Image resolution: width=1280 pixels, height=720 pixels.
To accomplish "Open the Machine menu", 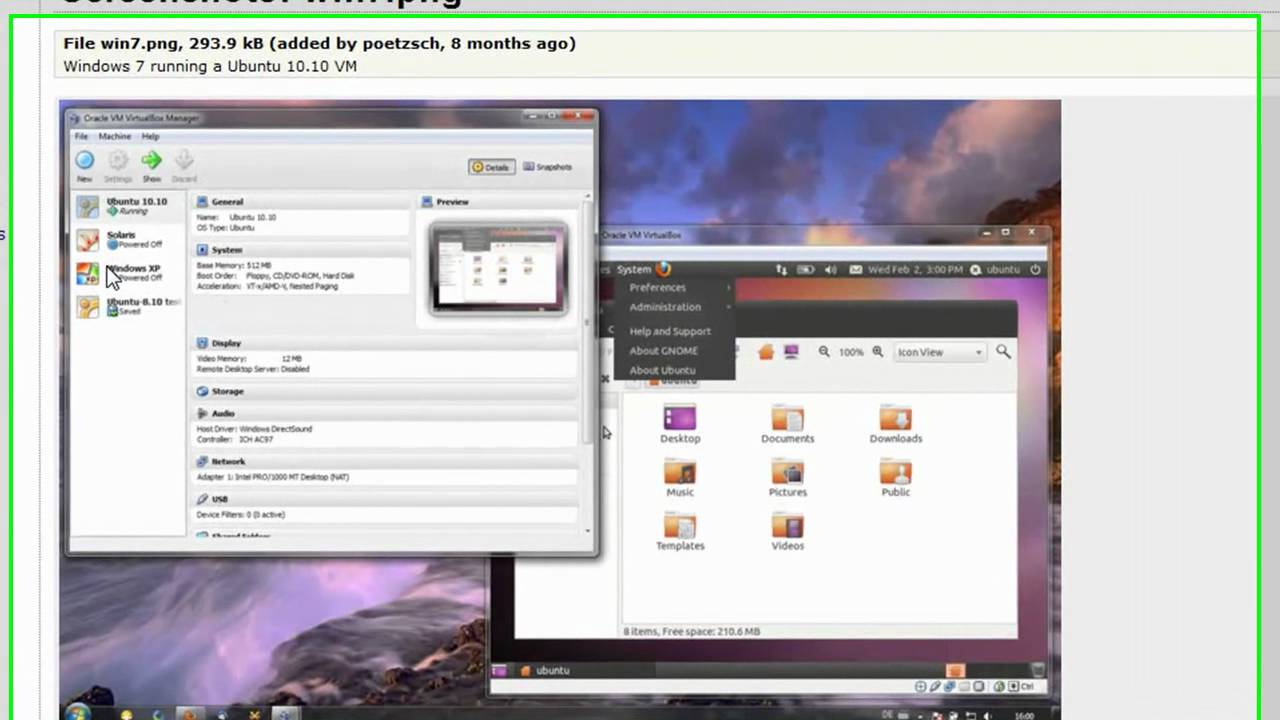I will [114, 136].
